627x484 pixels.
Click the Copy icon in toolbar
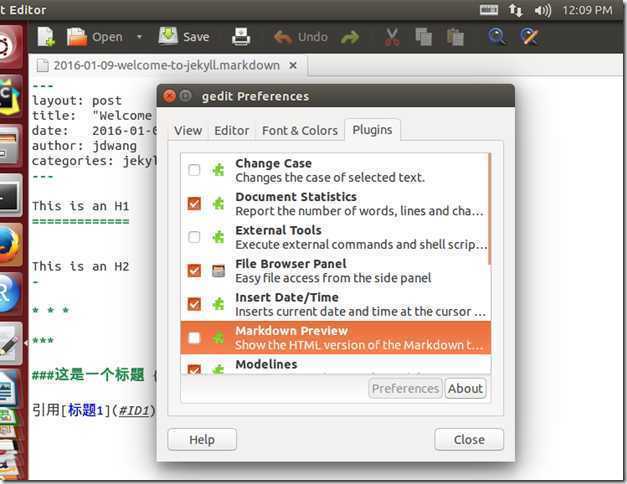coord(423,37)
